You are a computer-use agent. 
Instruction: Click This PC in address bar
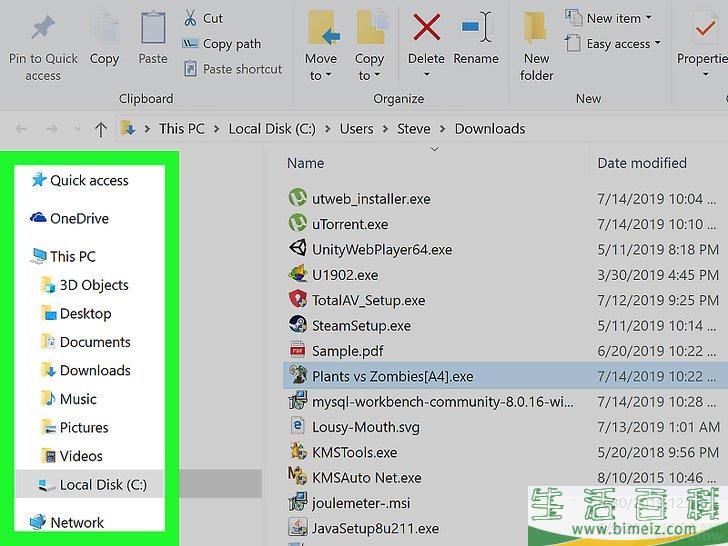click(x=182, y=129)
